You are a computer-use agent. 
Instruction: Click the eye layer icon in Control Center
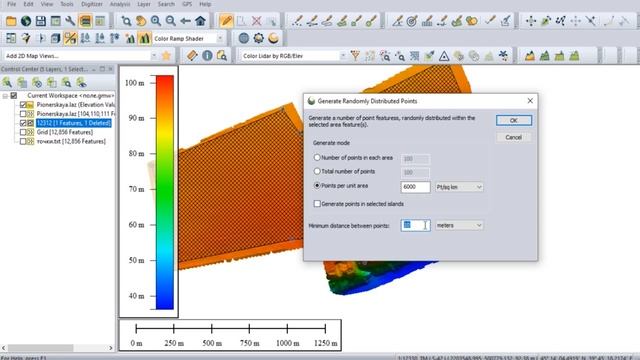click(81, 82)
